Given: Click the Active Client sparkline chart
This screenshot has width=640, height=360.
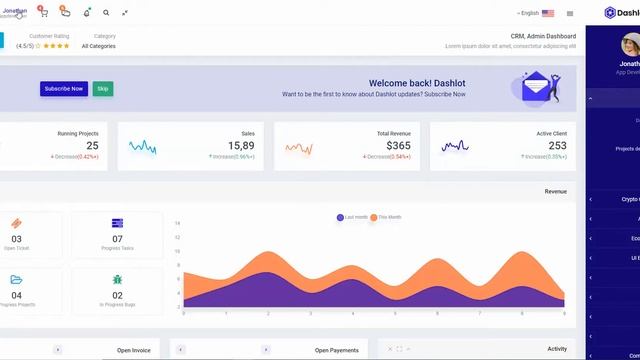Looking at the screenshot, I should (455, 146).
